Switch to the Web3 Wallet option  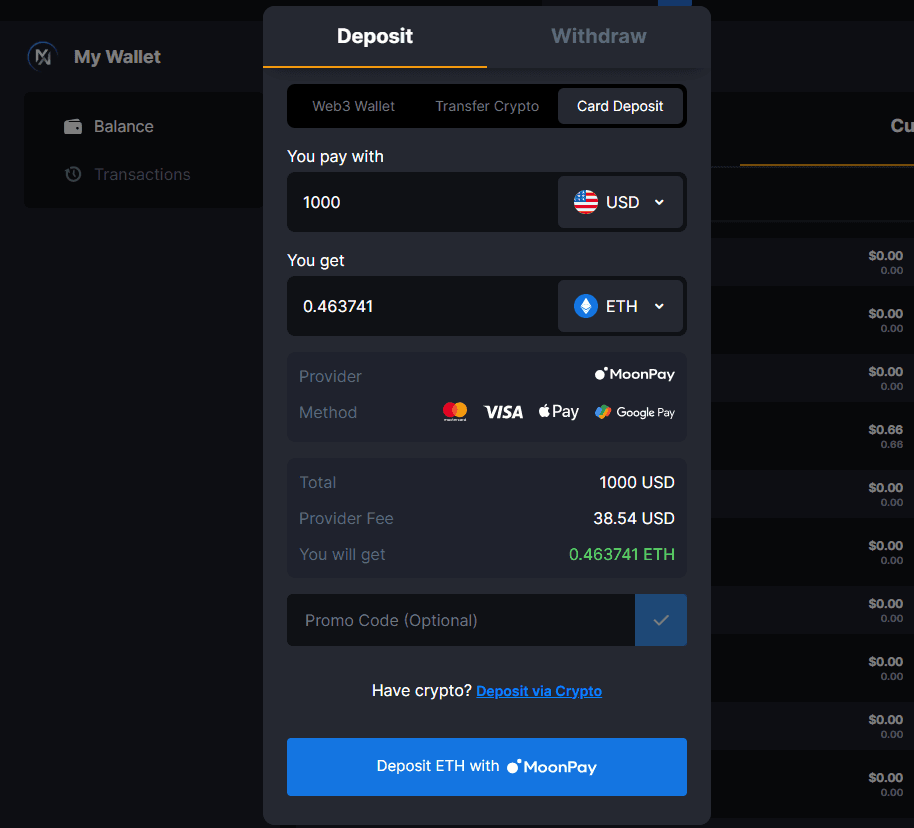click(x=353, y=105)
